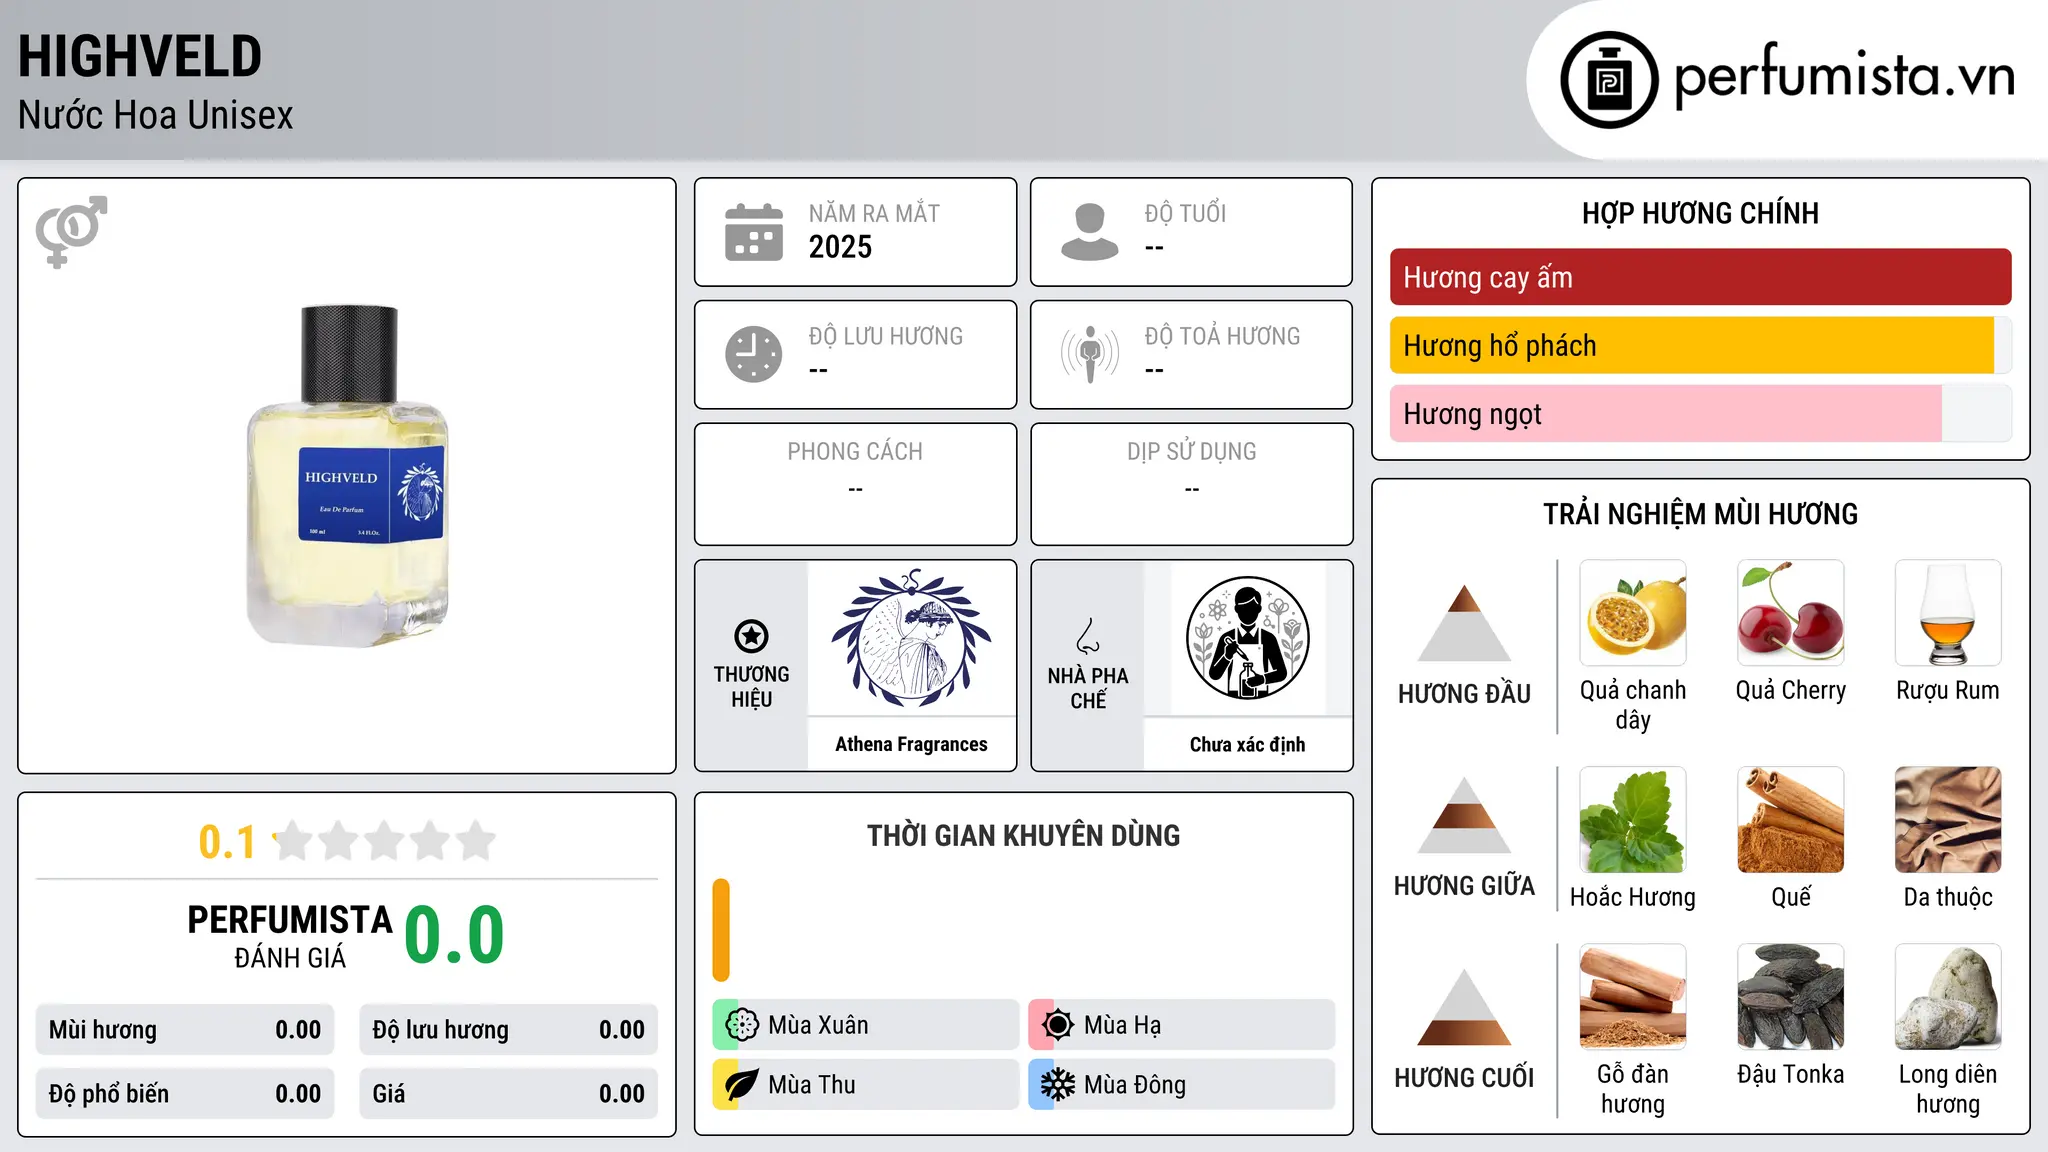Select the Long diên hương note image
Screen dimensions: 2048x1152
1948,997
